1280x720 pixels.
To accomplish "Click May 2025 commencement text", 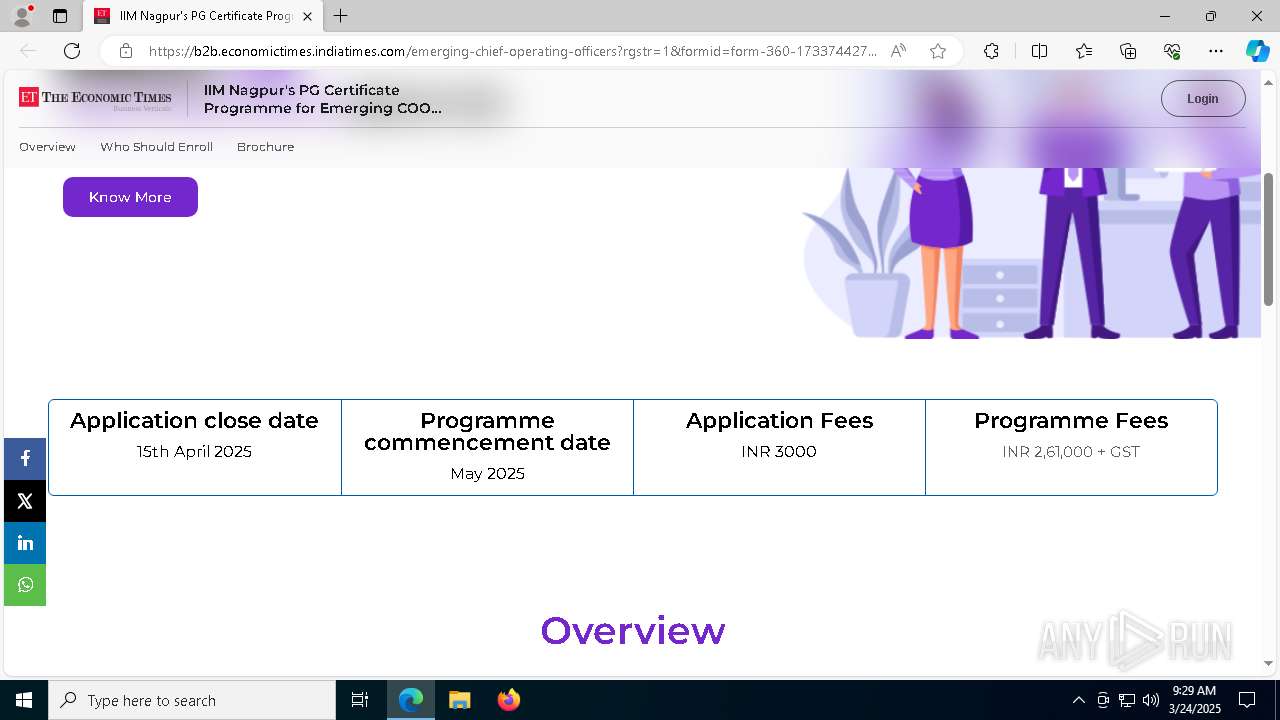I will tap(487, 474).
